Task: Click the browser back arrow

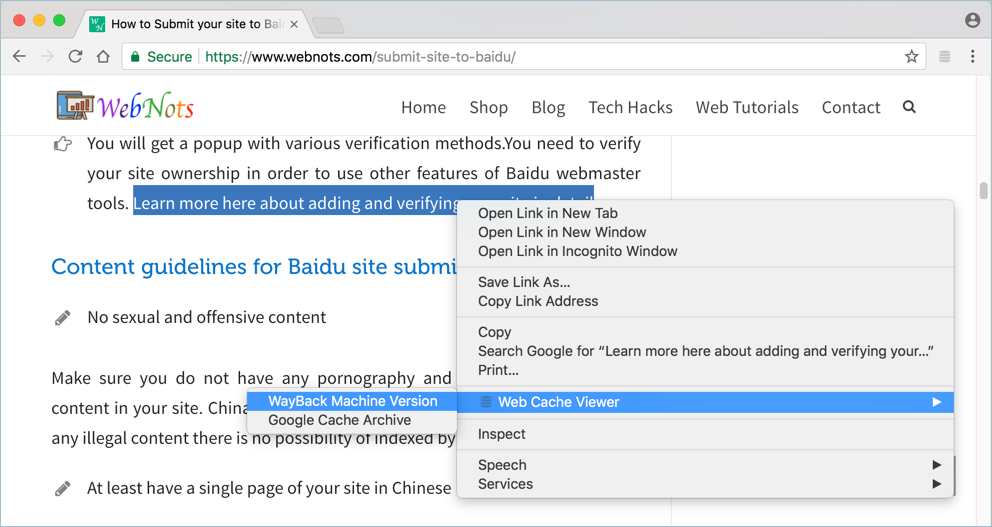Action: tap(19, 57)
